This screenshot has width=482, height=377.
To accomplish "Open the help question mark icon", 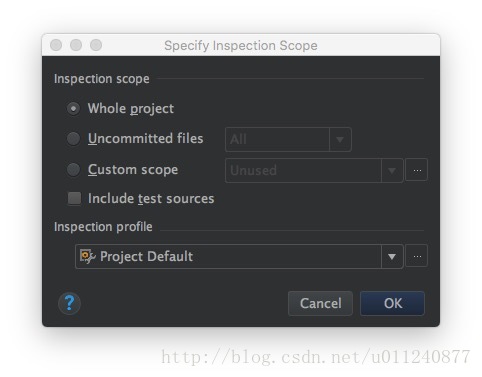I will pos(69,303).
